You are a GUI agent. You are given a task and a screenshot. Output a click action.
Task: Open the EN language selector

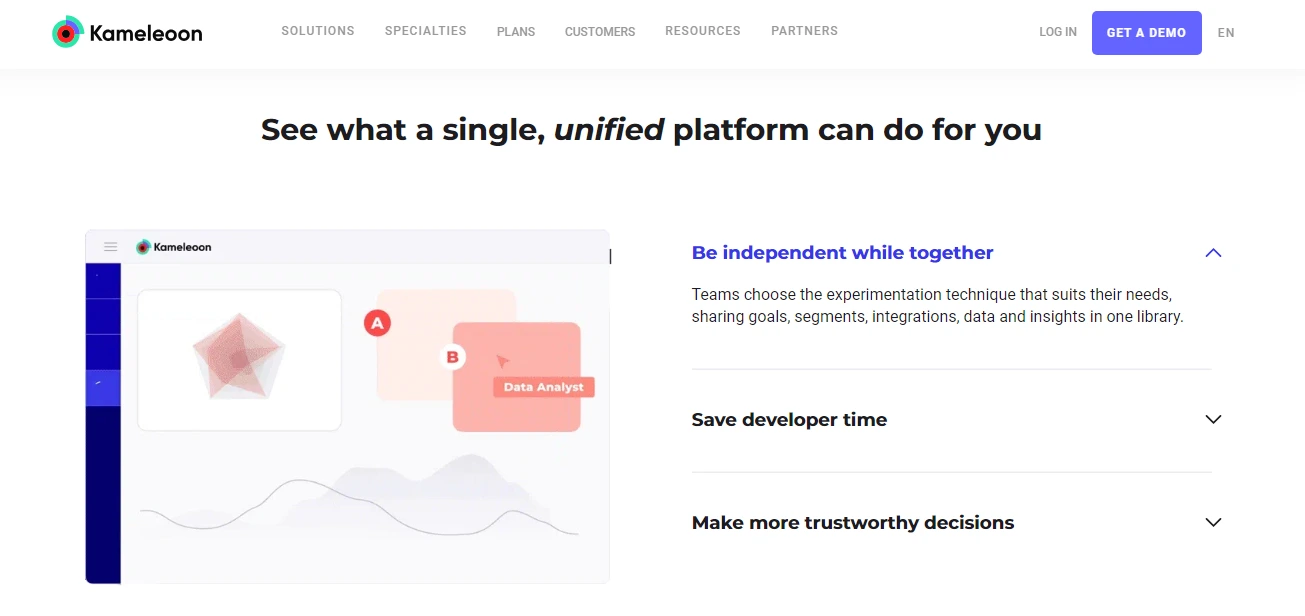coord(1226,33)
